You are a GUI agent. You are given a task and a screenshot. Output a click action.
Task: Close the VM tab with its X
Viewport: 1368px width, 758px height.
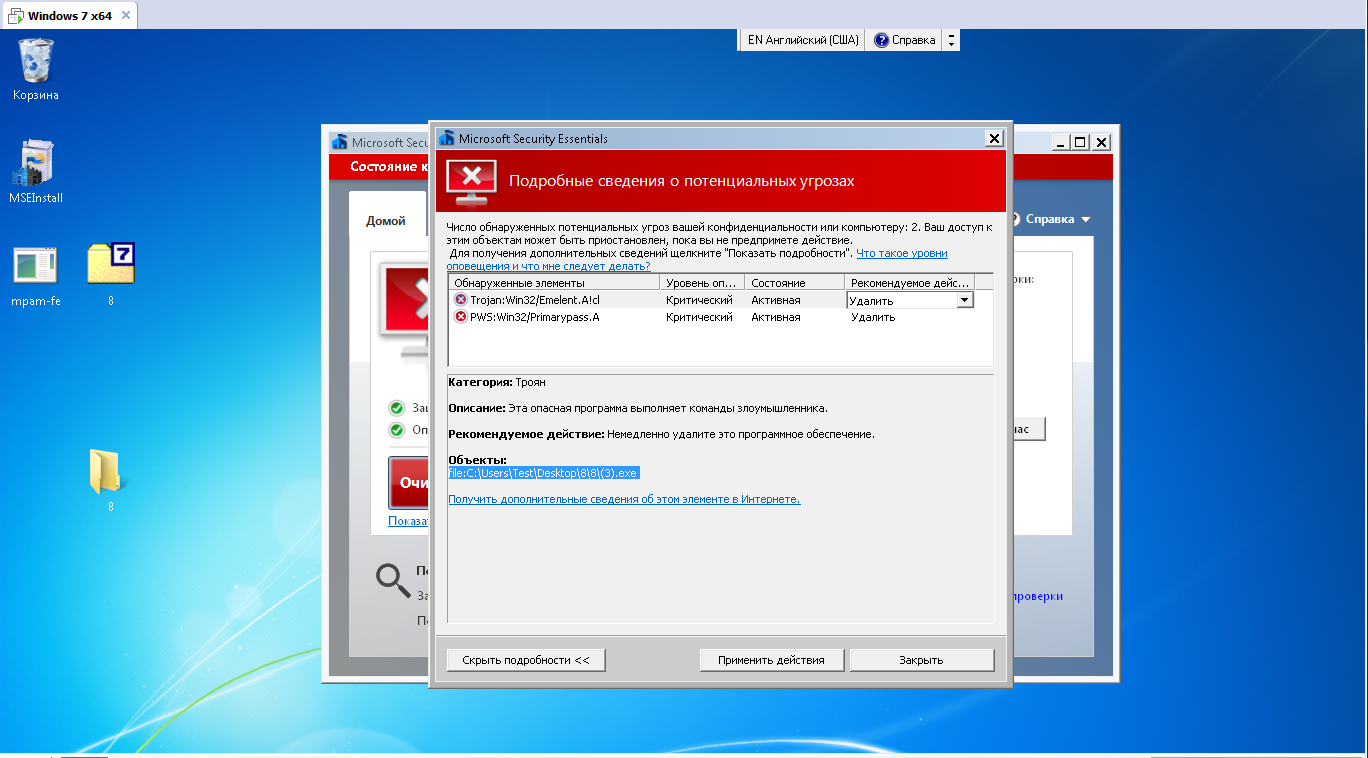click(125, 16)
